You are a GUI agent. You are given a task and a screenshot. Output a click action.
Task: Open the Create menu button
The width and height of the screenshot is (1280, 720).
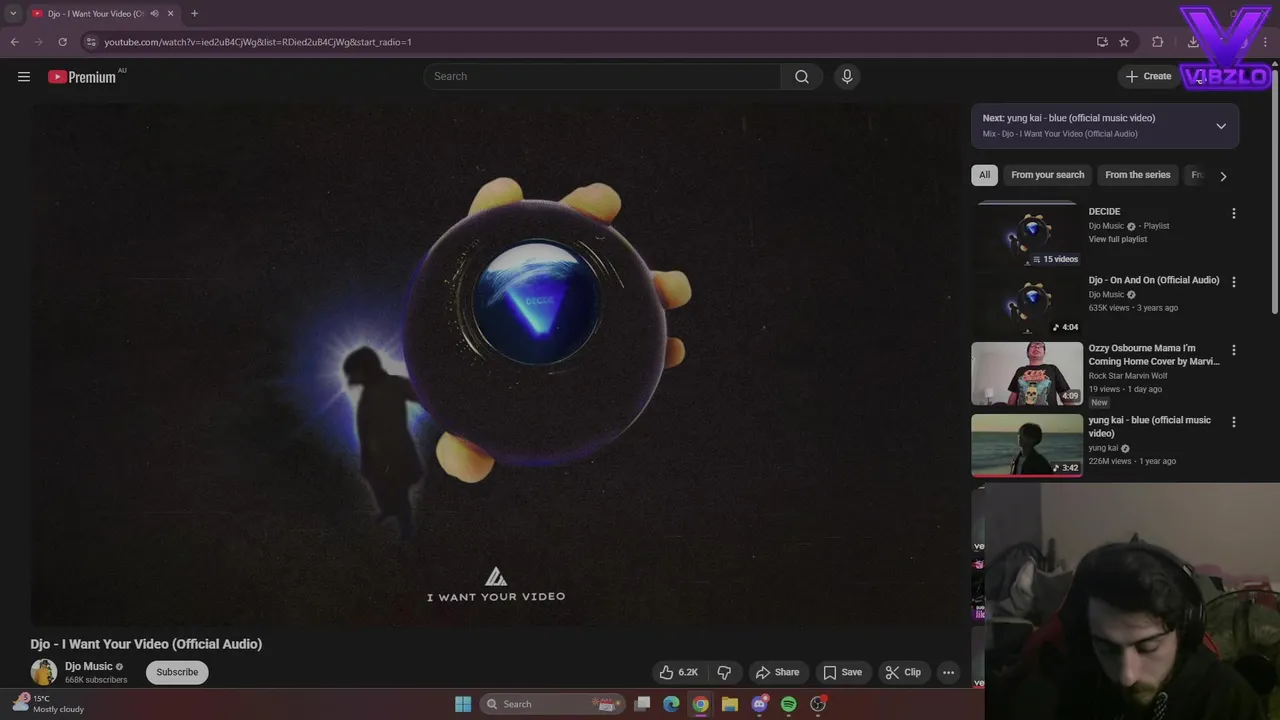pos(1148,76)
